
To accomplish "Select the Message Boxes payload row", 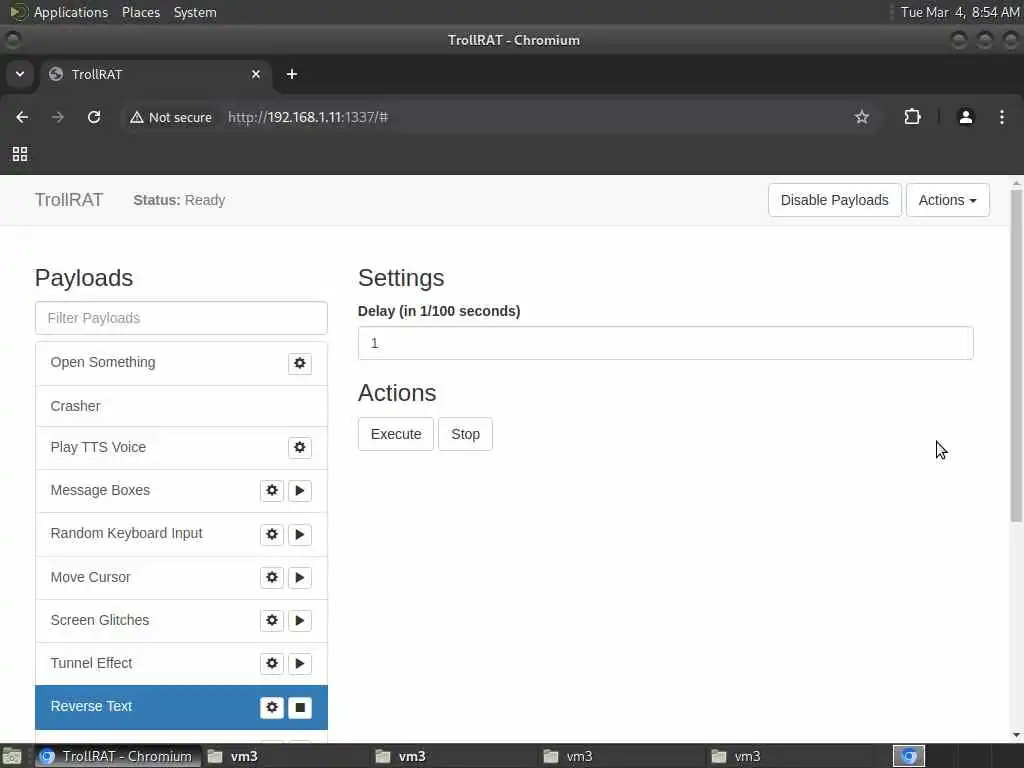I will coord(182,490).
